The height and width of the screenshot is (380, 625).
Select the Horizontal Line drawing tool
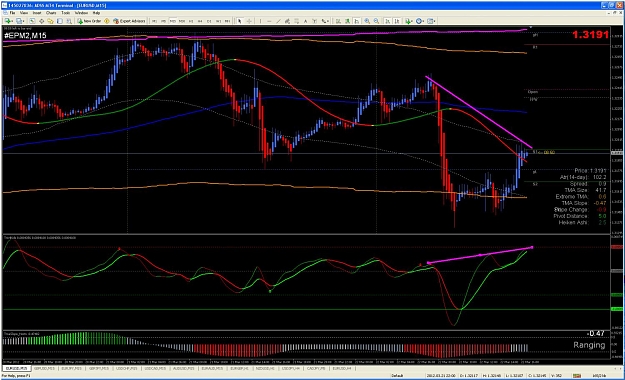click(269, 21)
